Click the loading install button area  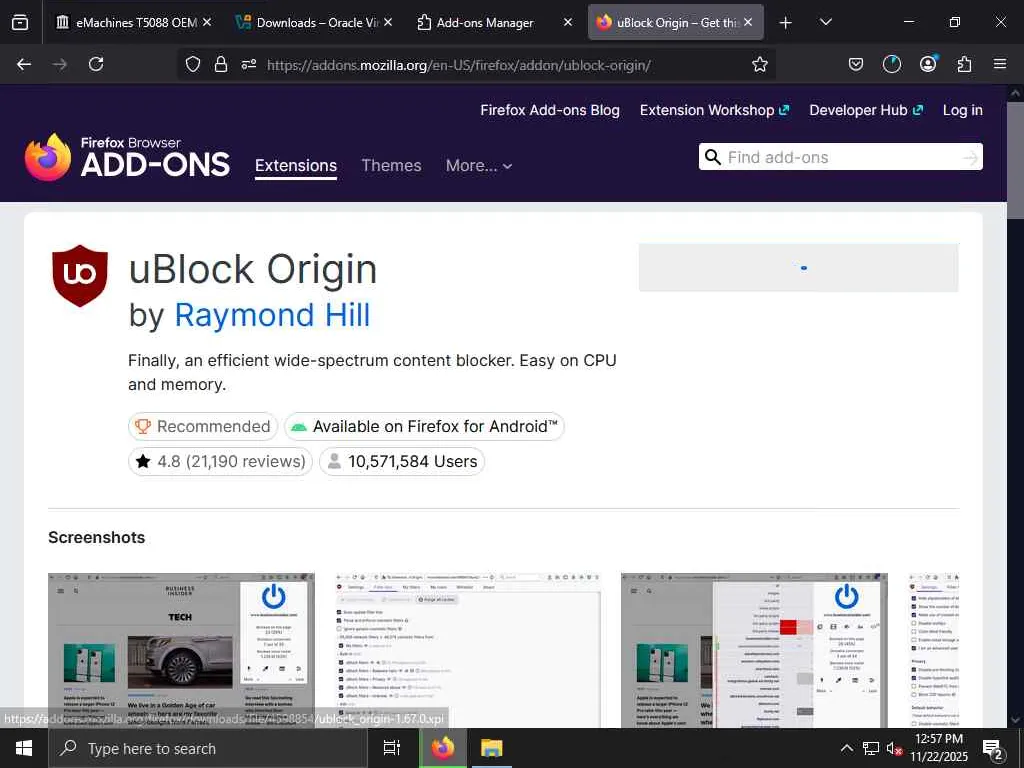pos(798,268)
